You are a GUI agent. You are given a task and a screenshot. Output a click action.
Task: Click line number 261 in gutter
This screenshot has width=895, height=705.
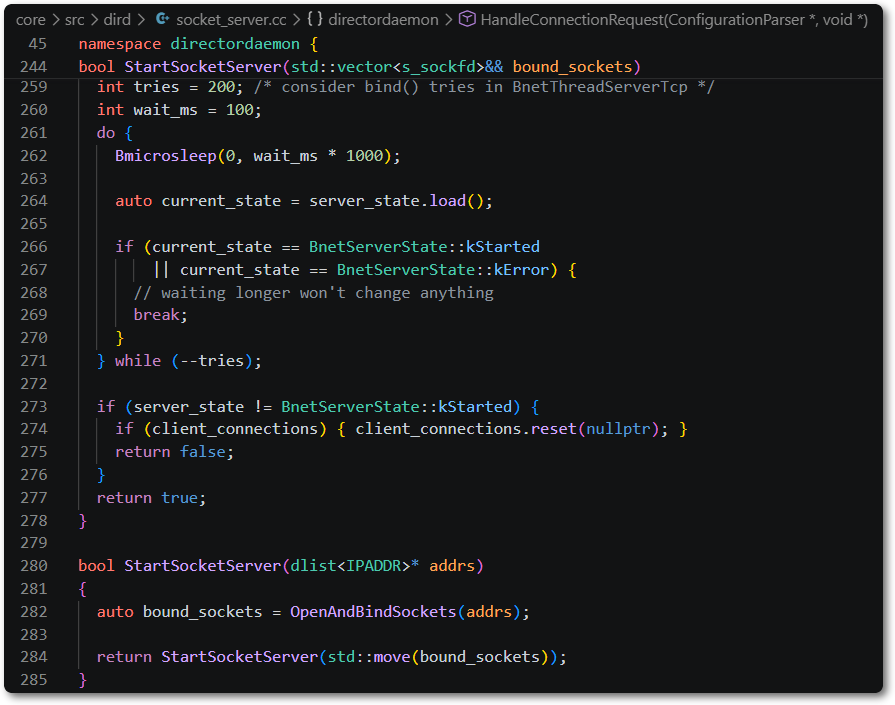(x=34, y=133)
